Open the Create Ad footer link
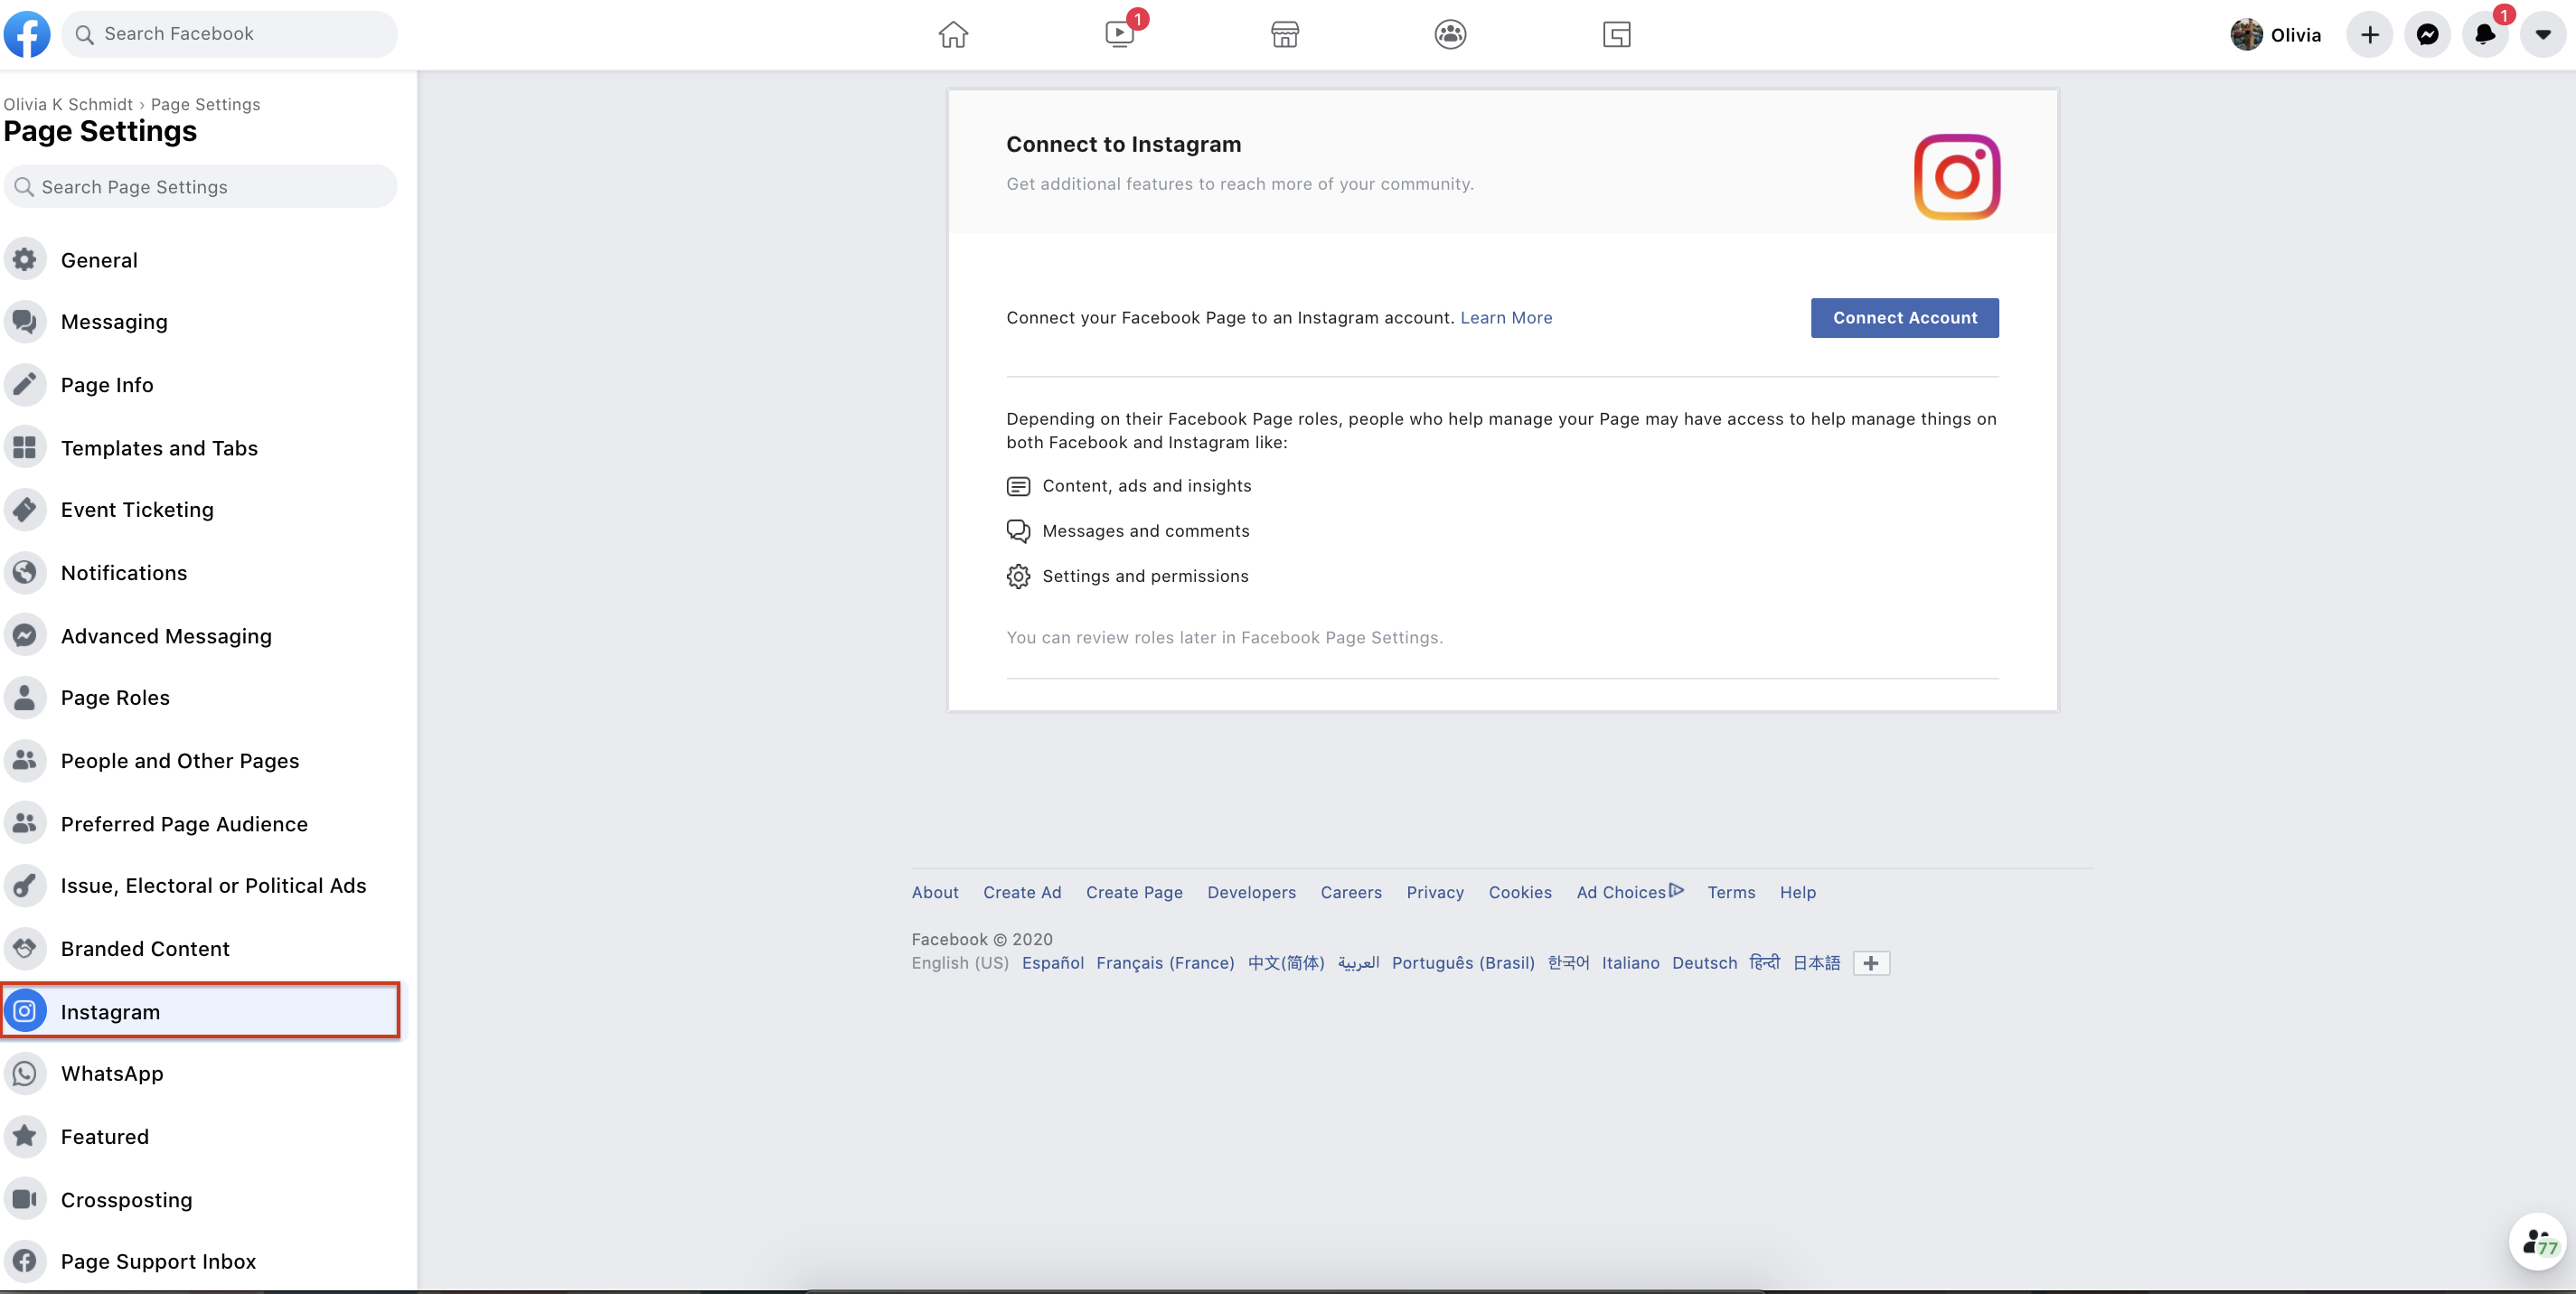Image resolution: width=2576 pixels, height=1294 pixels. point(1022,893)
